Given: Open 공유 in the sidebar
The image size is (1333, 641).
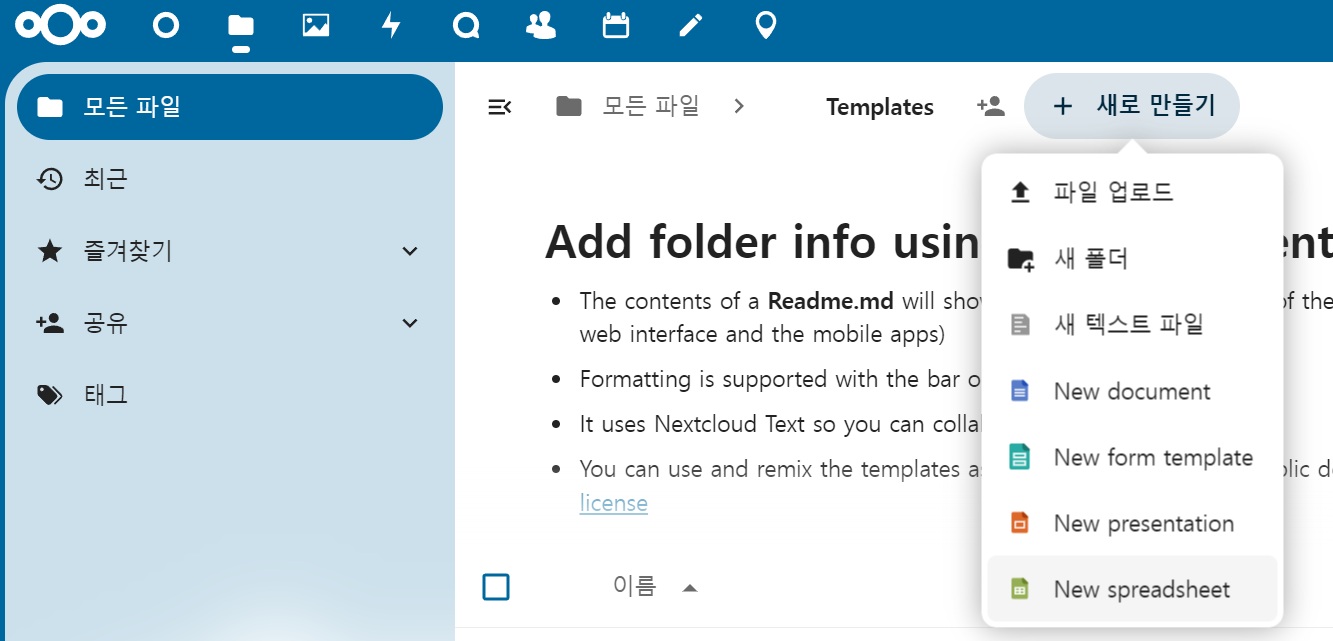Looking at the screenshot, I should [x=230, y=323].
